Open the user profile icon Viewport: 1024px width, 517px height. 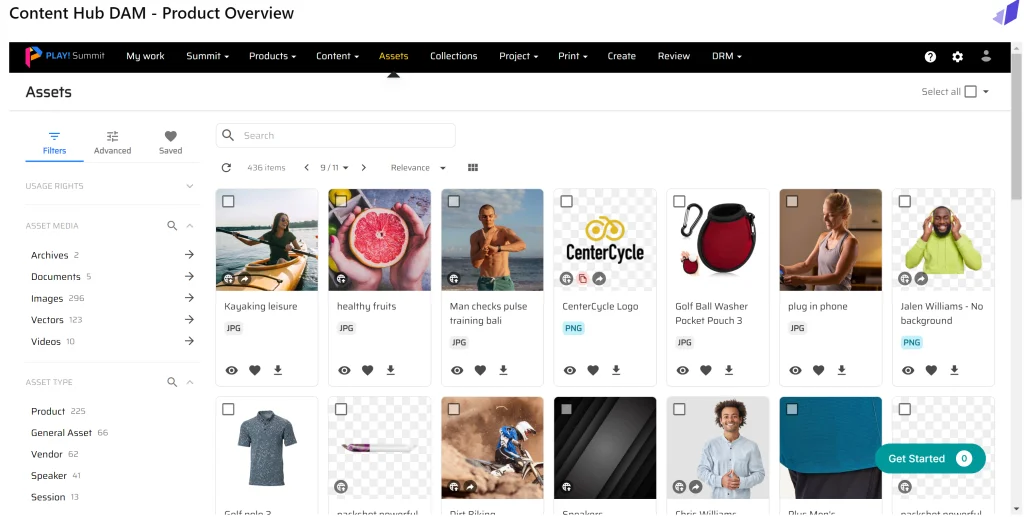point(987,57)
